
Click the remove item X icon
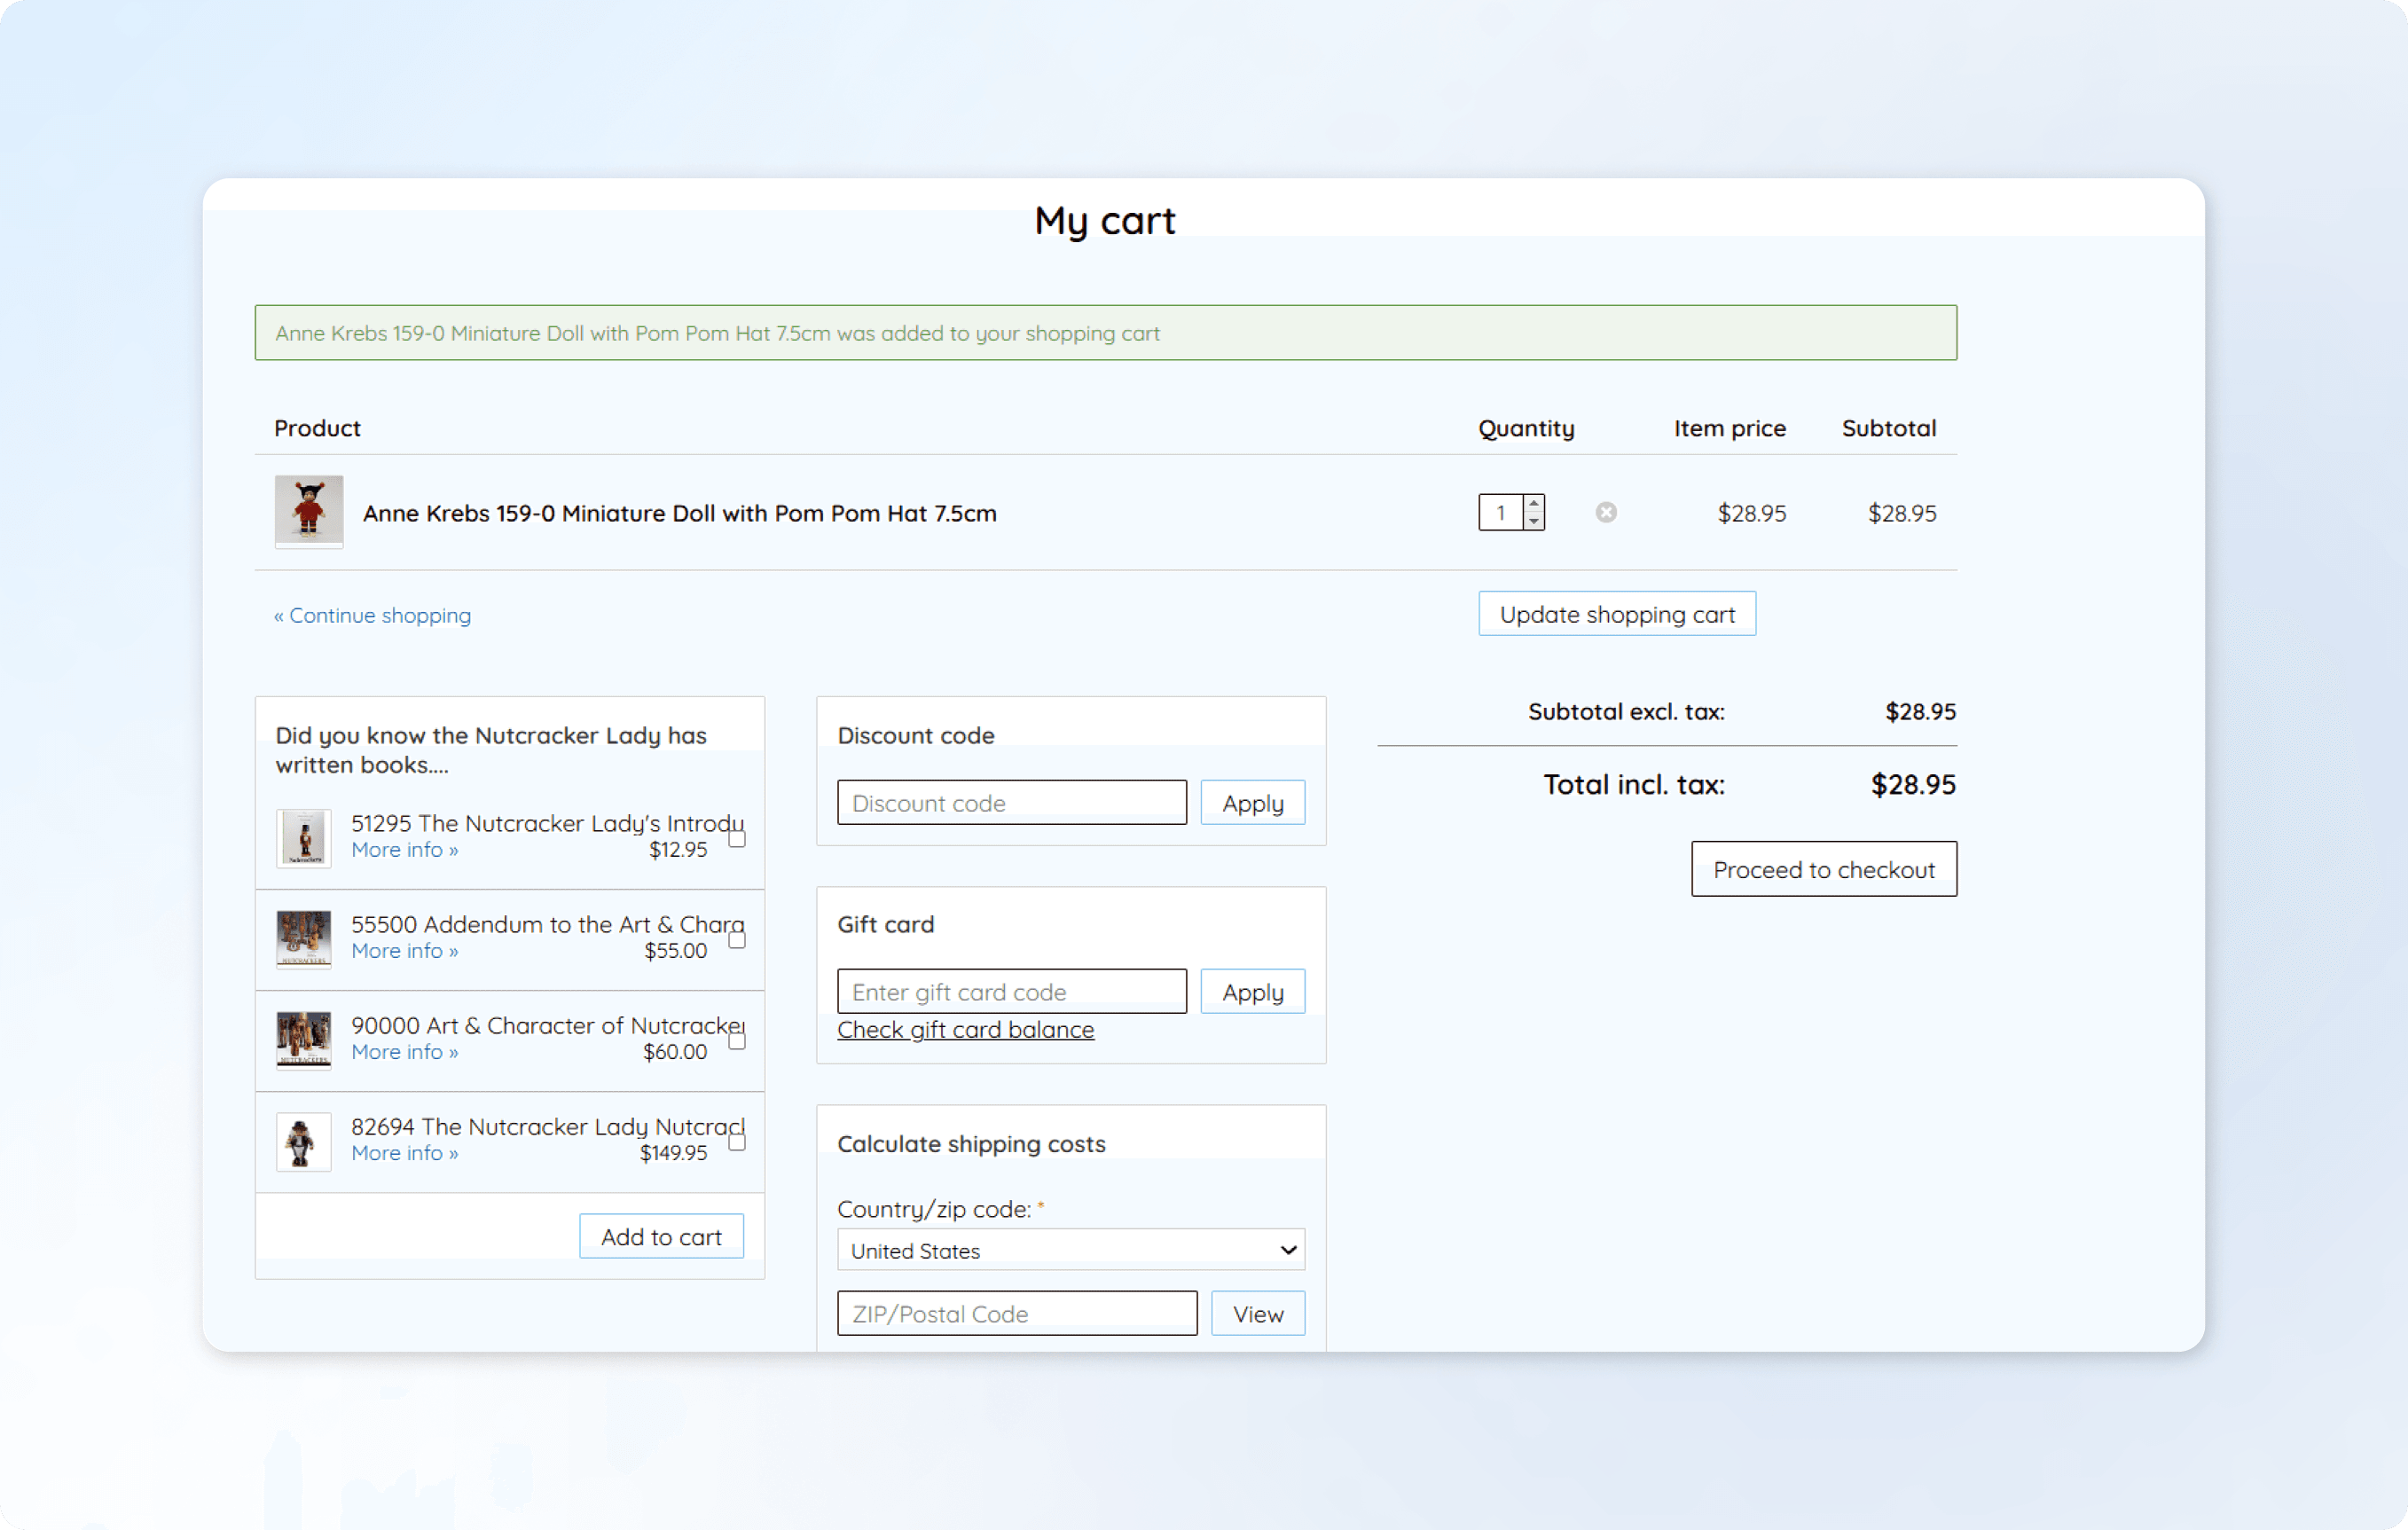pyautogui.click(x=1605, y=512)
